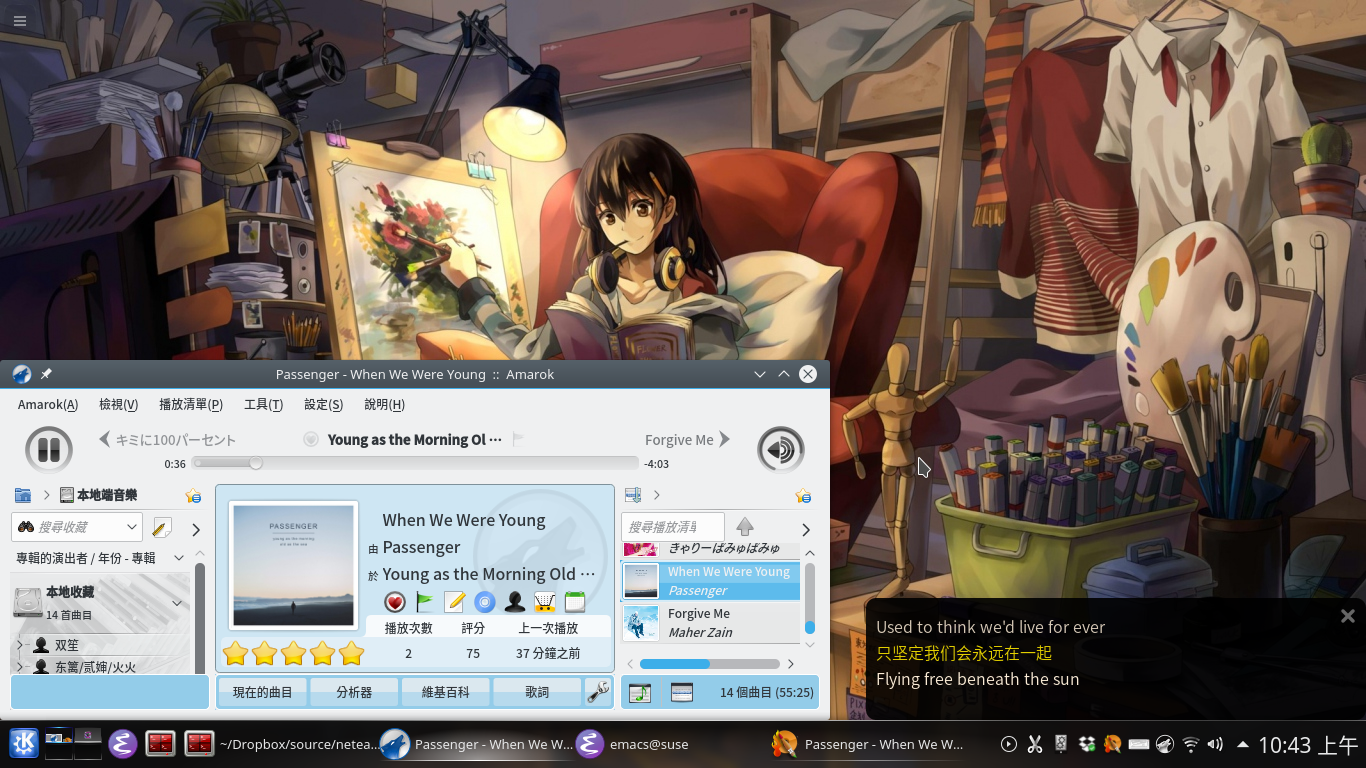Open the network Wi-Fi tray icon
Image resolution: width=1366 pixels, height=768 pixels.
click(x=1191, y=744)
